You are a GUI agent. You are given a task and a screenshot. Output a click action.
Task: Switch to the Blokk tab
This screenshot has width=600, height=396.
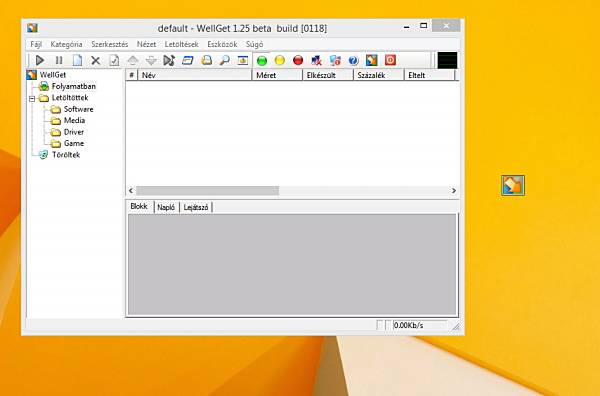tap(139, 207)
